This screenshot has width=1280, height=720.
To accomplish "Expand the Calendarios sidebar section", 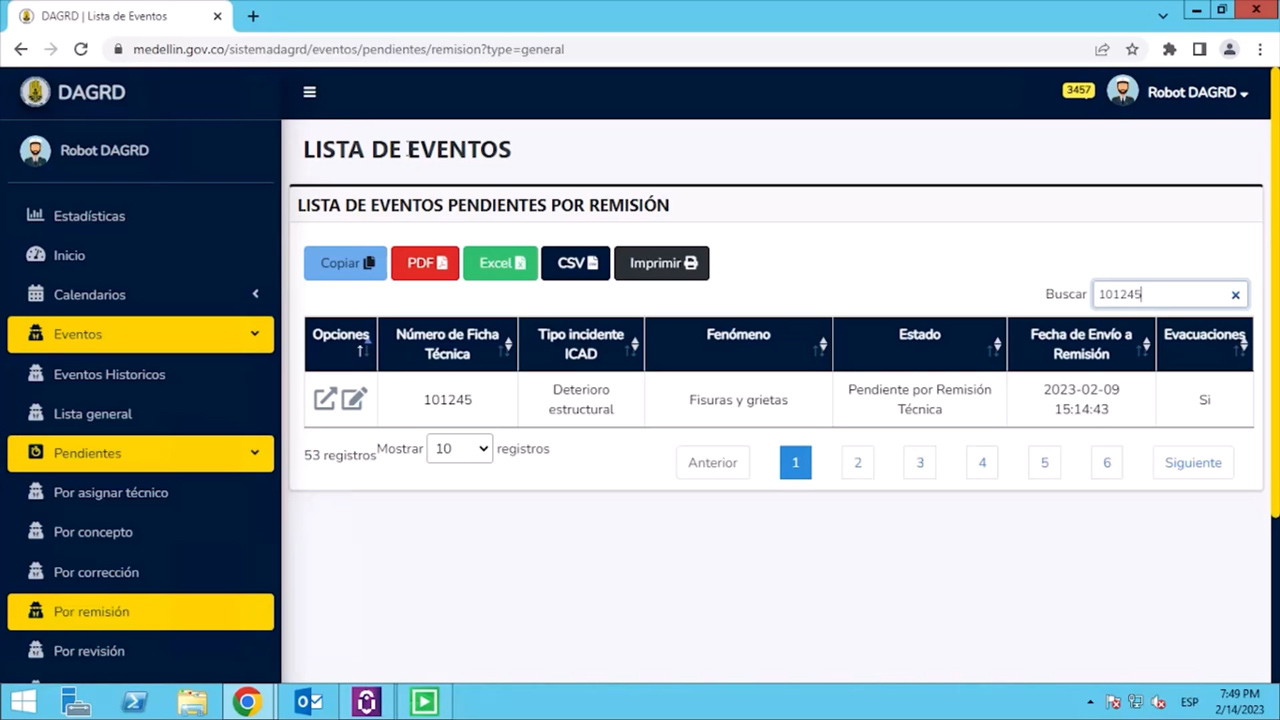I will [255, 294].
